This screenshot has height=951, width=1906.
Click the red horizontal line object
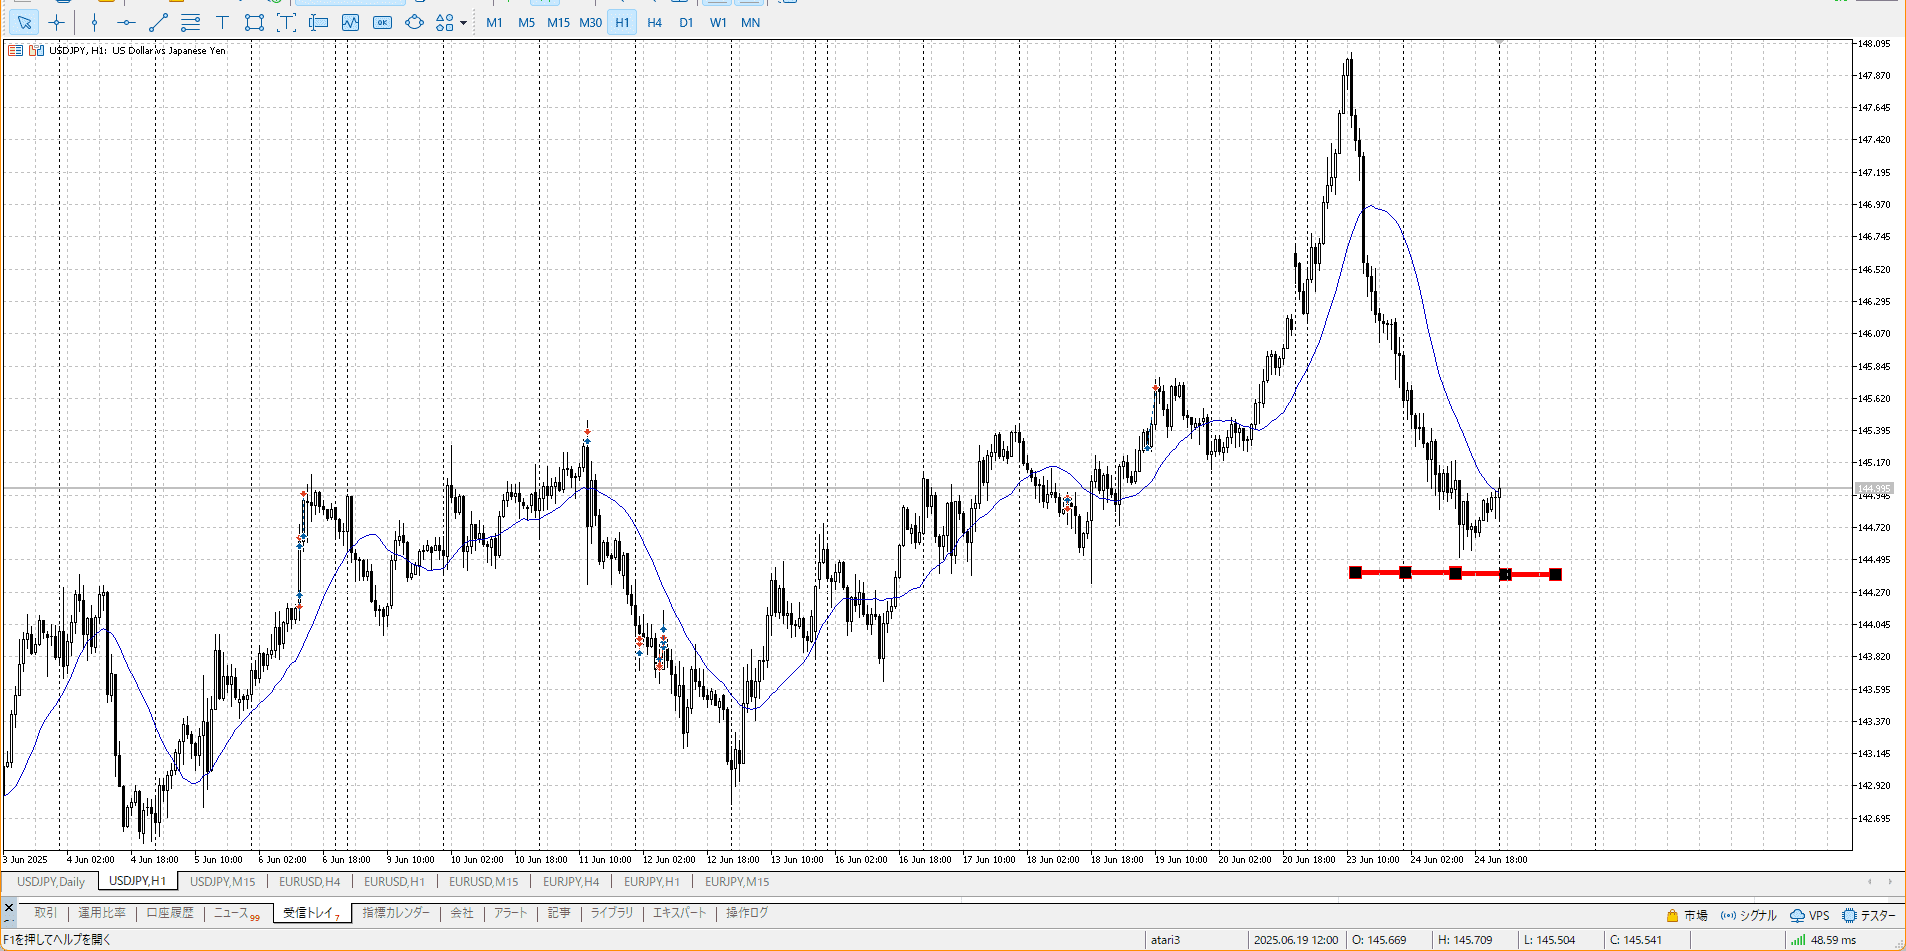coord(1430,573)
